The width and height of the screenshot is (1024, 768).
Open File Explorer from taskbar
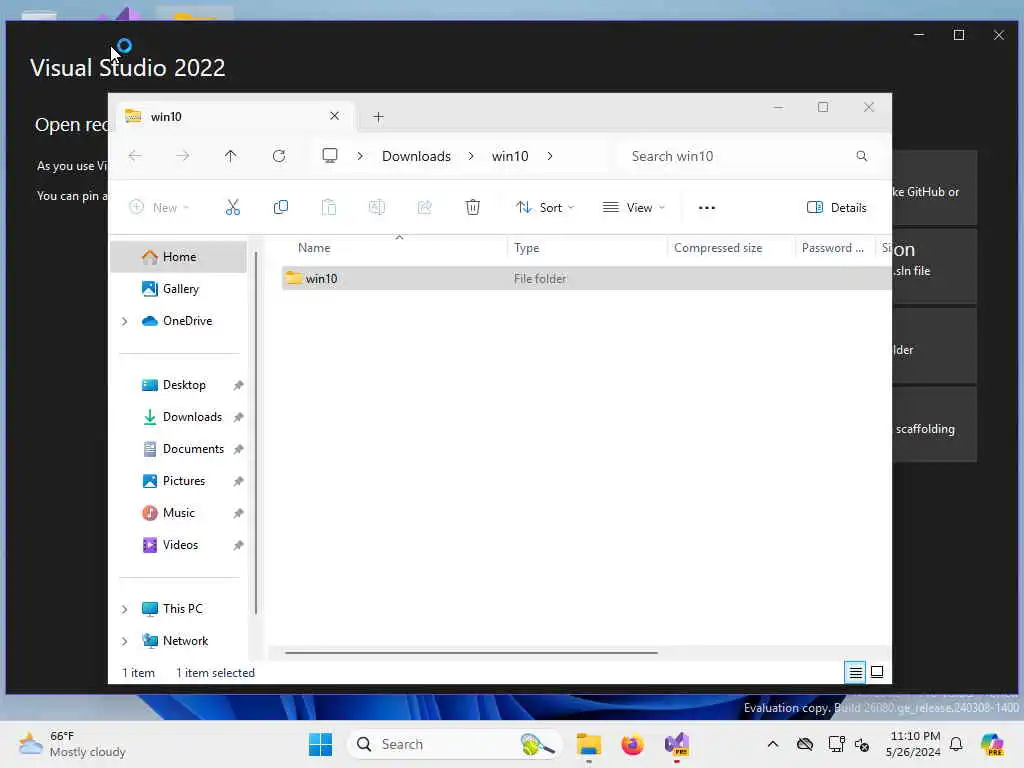(588, 744)
